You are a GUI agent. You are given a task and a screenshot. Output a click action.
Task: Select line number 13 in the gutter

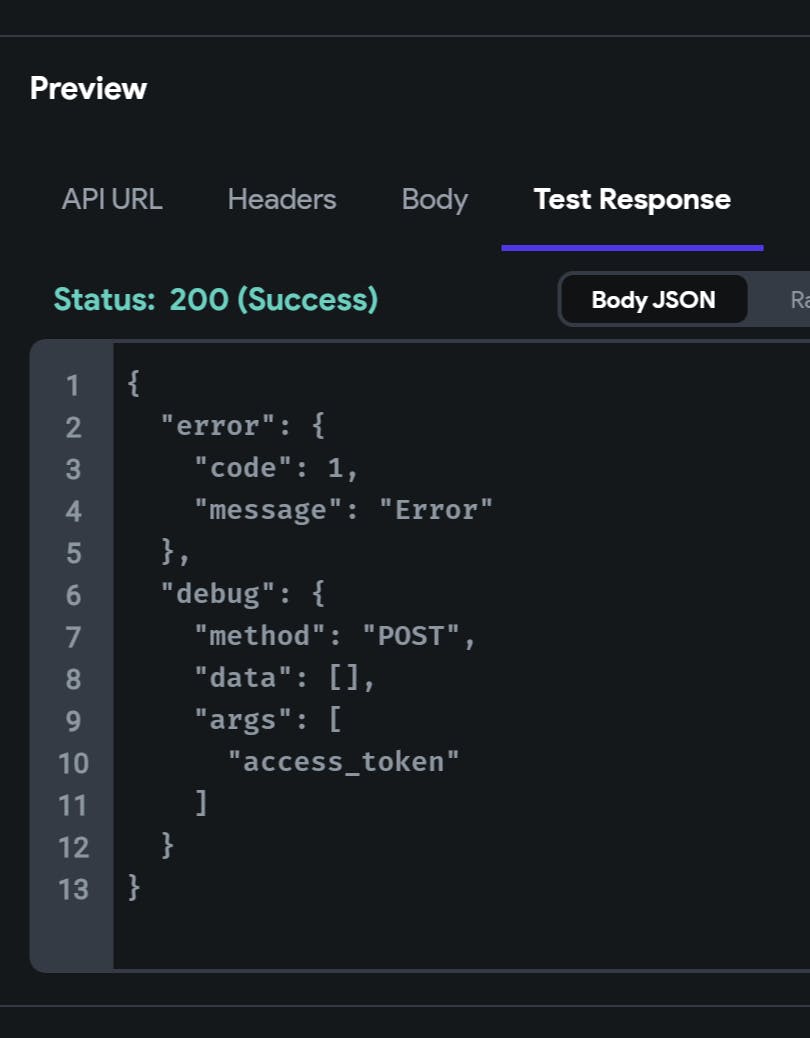pos(73,889)
